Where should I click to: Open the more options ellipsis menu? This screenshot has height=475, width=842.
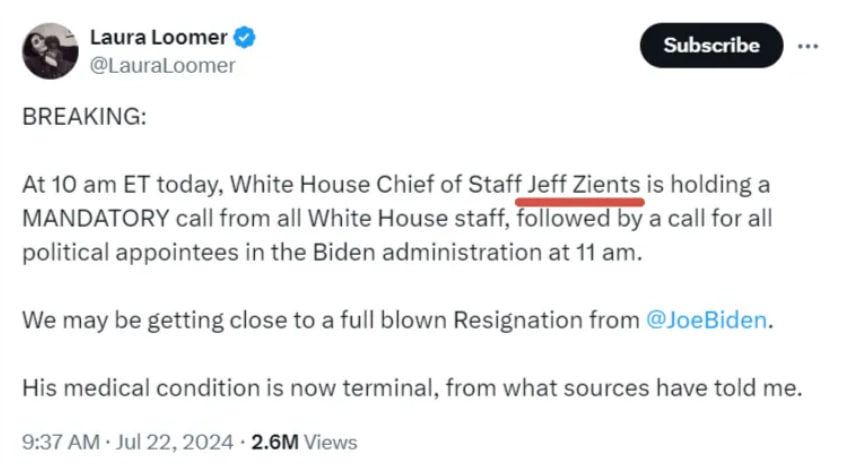point(808,46)
